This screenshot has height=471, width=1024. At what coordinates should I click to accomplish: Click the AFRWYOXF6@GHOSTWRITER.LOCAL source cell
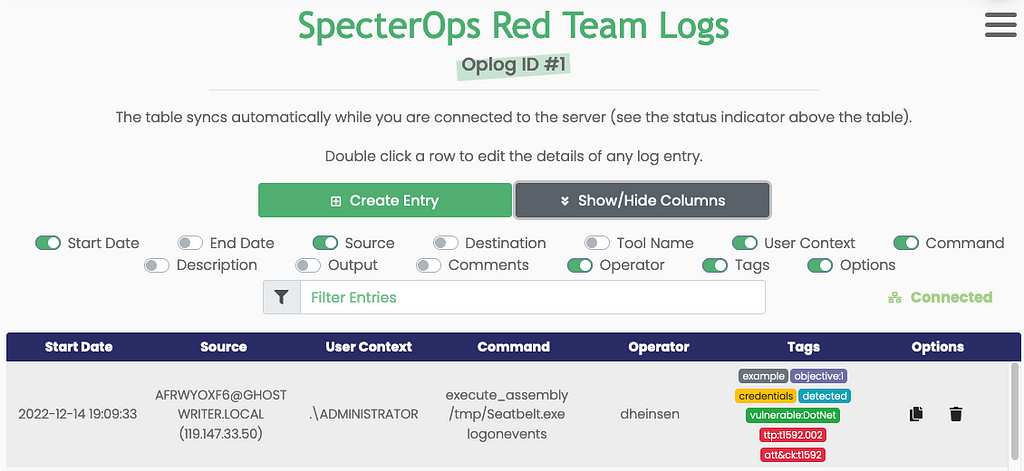(221, 414)
